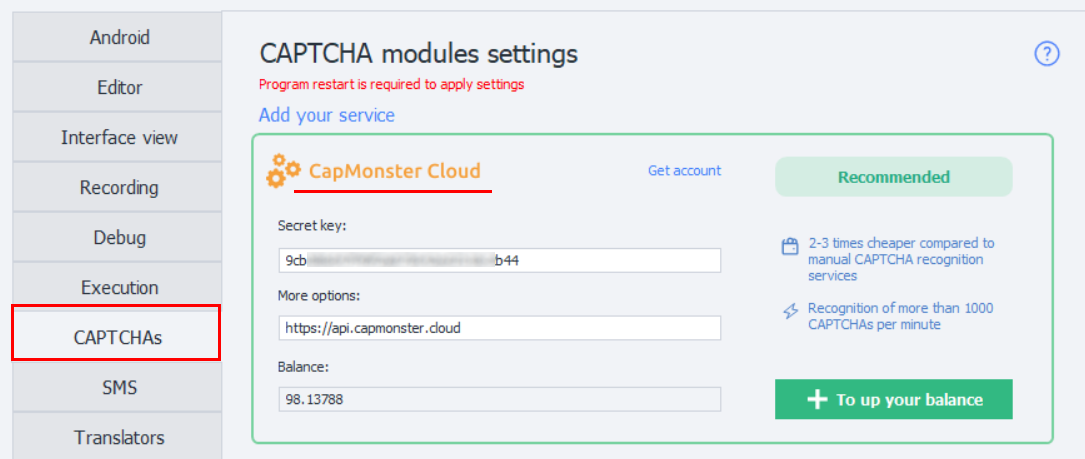Switch to Translators tab
Screen dimensions: 1085x459
pyautogui.click(x=119, y=437)
